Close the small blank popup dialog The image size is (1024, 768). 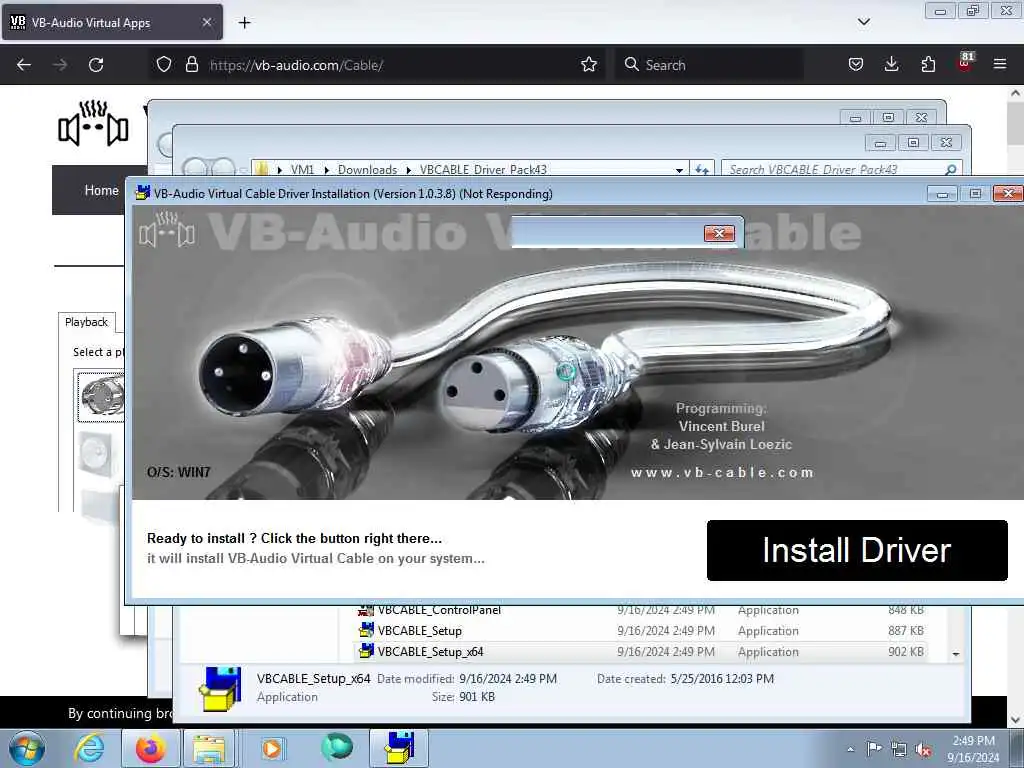pyautogui.click(x=719, y=233)
